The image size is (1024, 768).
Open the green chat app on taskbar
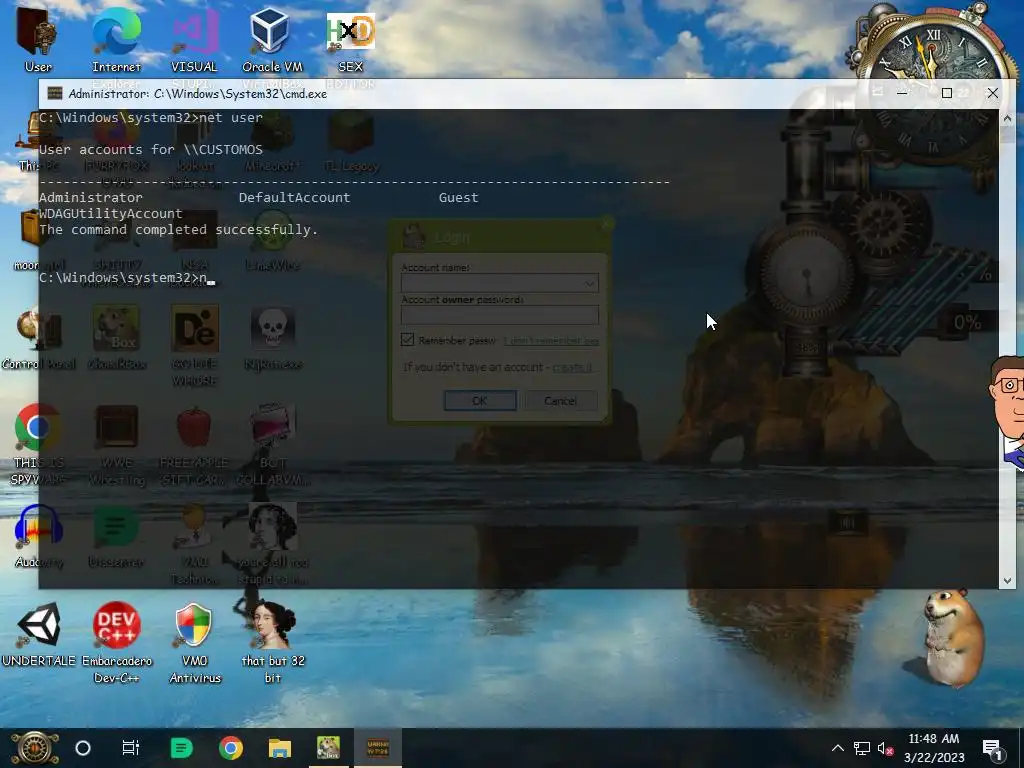[181, 748]
